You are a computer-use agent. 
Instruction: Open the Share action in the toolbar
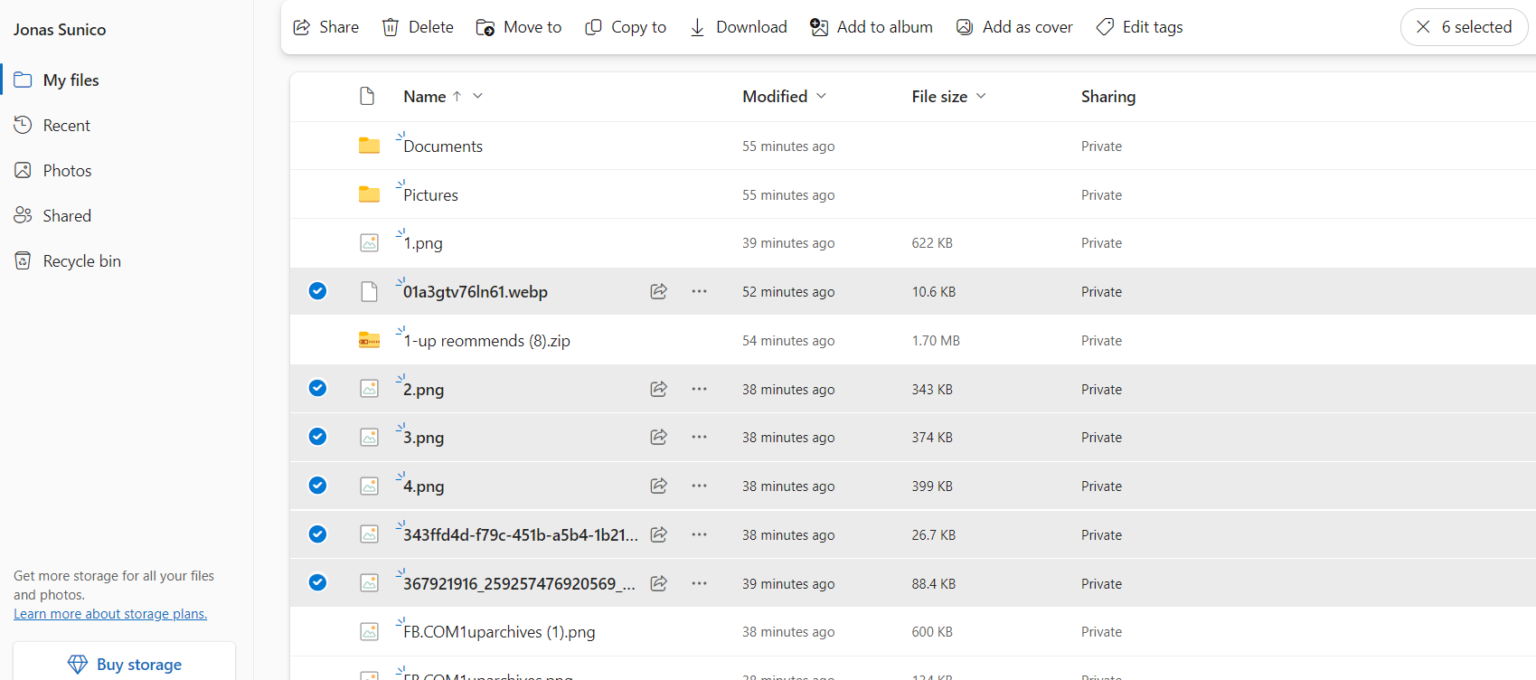point(324,27)
